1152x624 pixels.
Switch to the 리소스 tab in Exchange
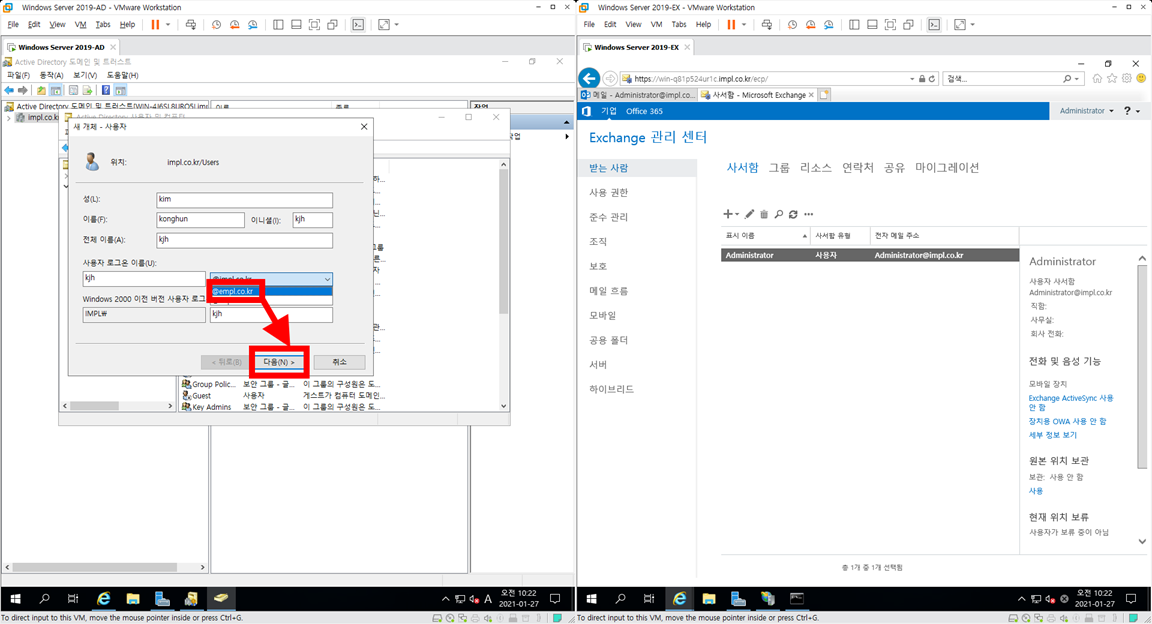pyautogui.click(x=816, y=168)
